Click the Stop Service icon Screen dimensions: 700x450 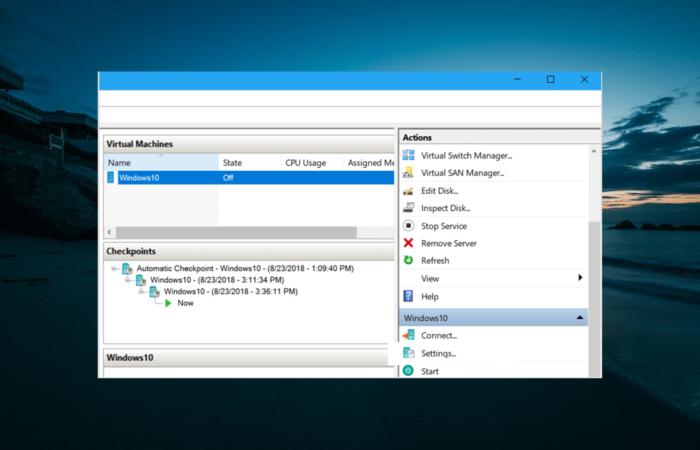(408, 225)
